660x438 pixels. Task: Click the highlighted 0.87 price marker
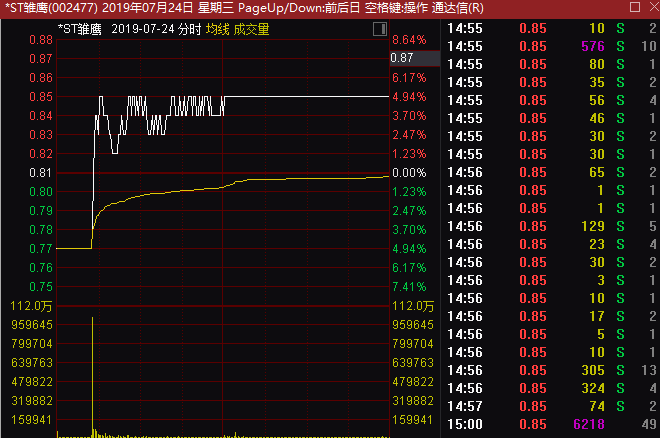pyautogui.click(x=402, y=59)
